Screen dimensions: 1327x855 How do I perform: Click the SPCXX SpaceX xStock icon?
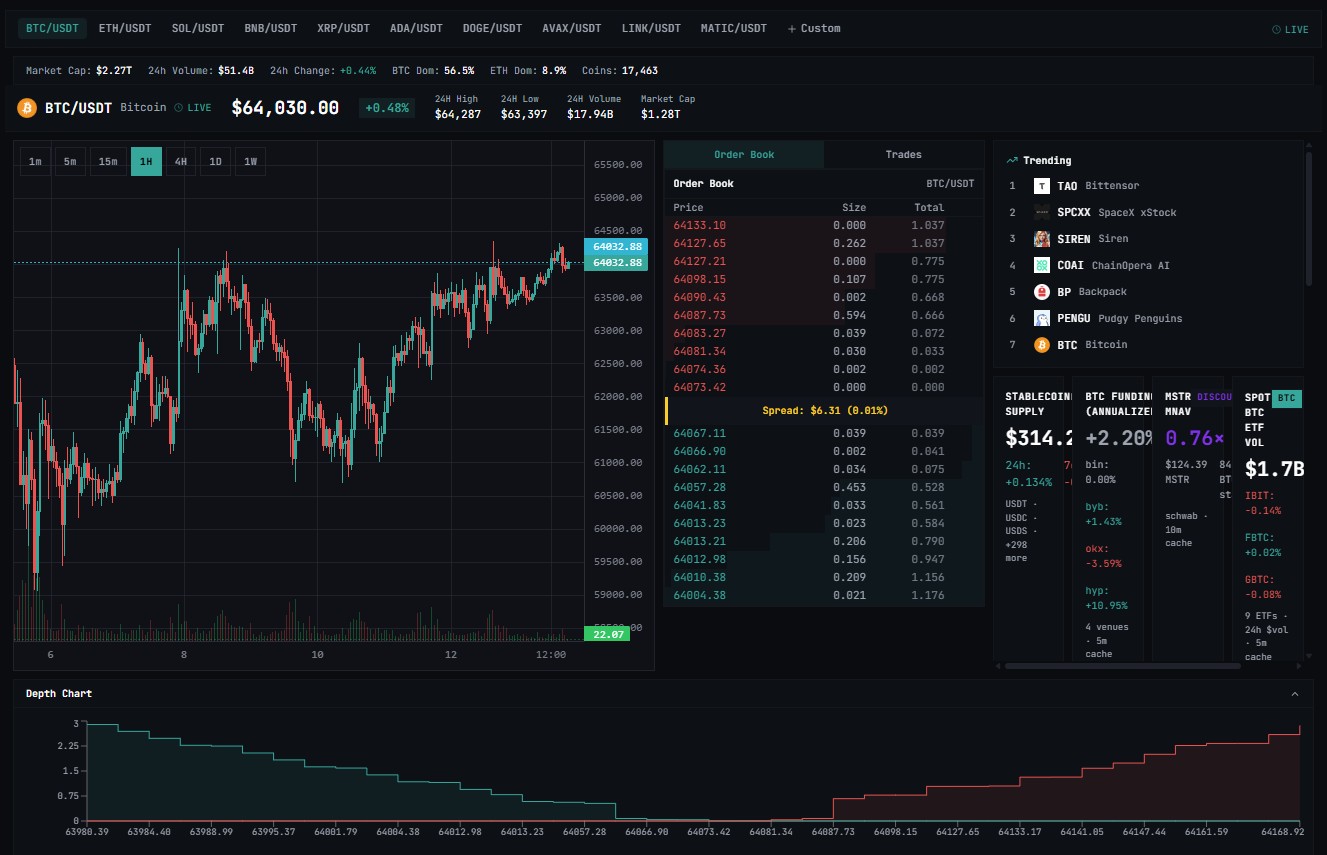click(1041, 212)
